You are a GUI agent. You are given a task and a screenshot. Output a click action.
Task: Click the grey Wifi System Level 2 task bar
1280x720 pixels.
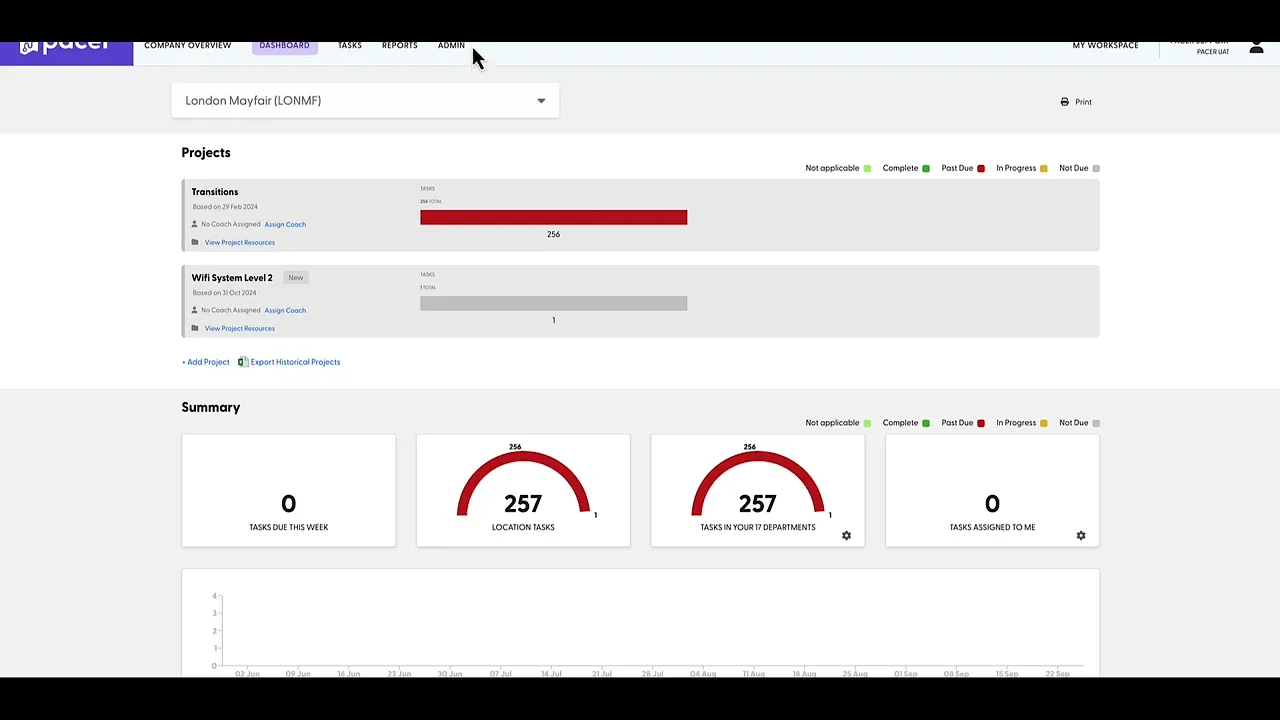(553, 303)
